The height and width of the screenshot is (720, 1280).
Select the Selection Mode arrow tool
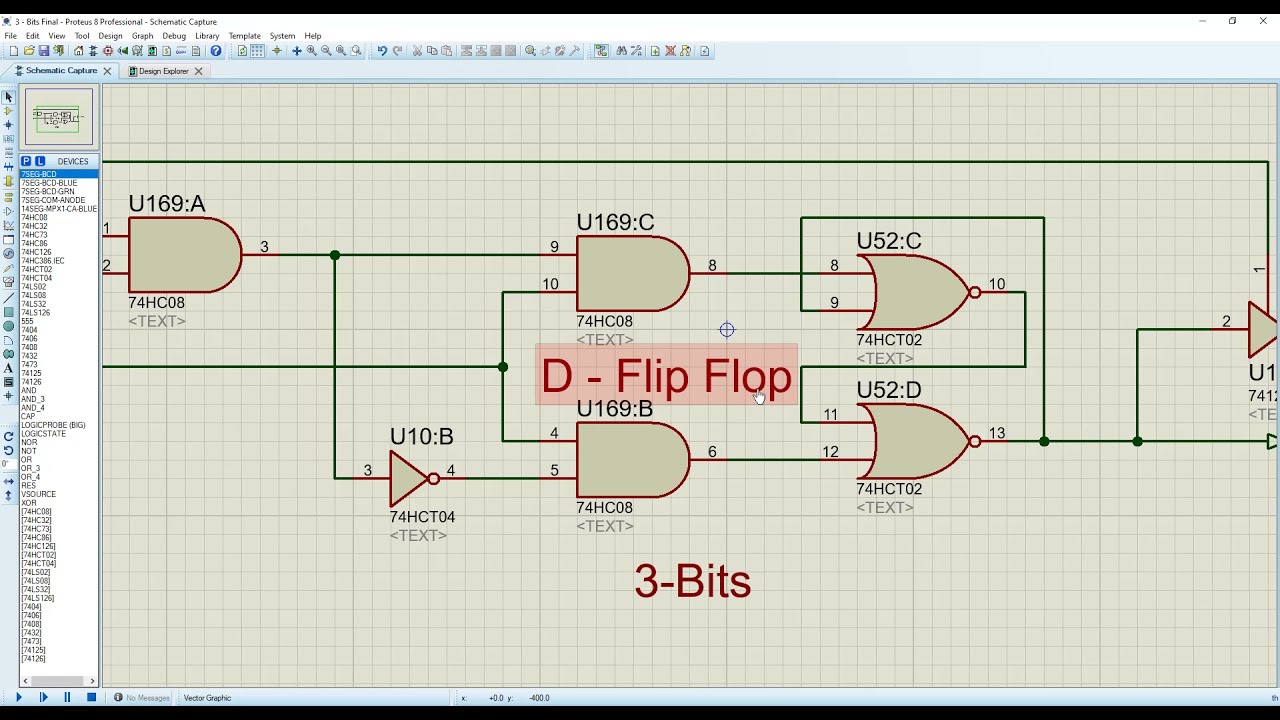coord(9,97)
